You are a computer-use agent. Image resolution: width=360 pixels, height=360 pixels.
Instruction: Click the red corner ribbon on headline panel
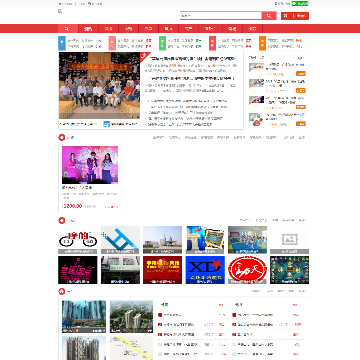coord(145,56)
